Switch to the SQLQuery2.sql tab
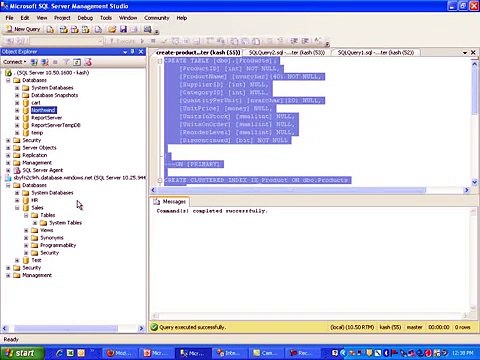 [287, 53]
